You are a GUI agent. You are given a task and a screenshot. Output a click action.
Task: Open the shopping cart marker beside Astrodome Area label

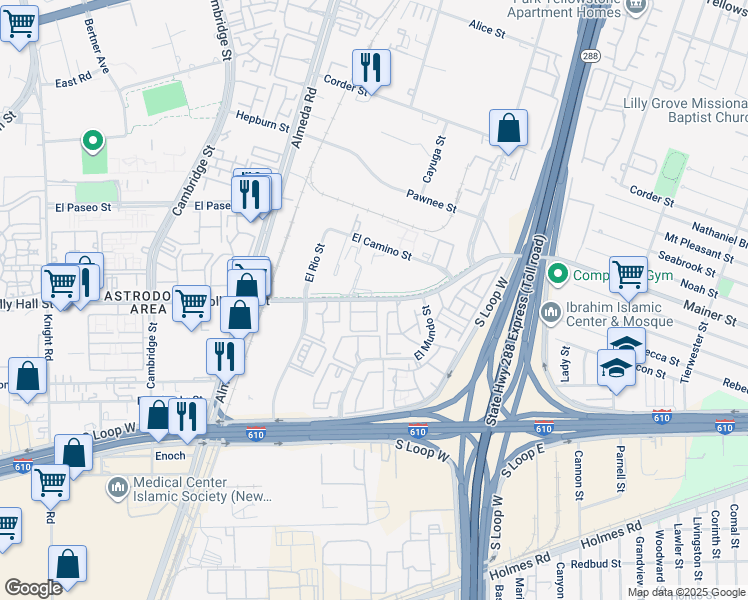click(x=191, y=304)
